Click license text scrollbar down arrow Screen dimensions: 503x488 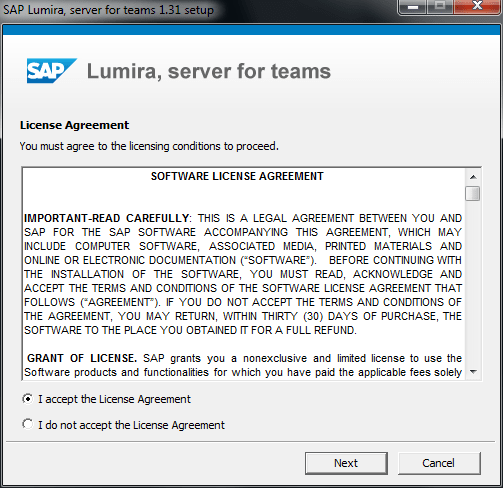(x=473, y=371)
